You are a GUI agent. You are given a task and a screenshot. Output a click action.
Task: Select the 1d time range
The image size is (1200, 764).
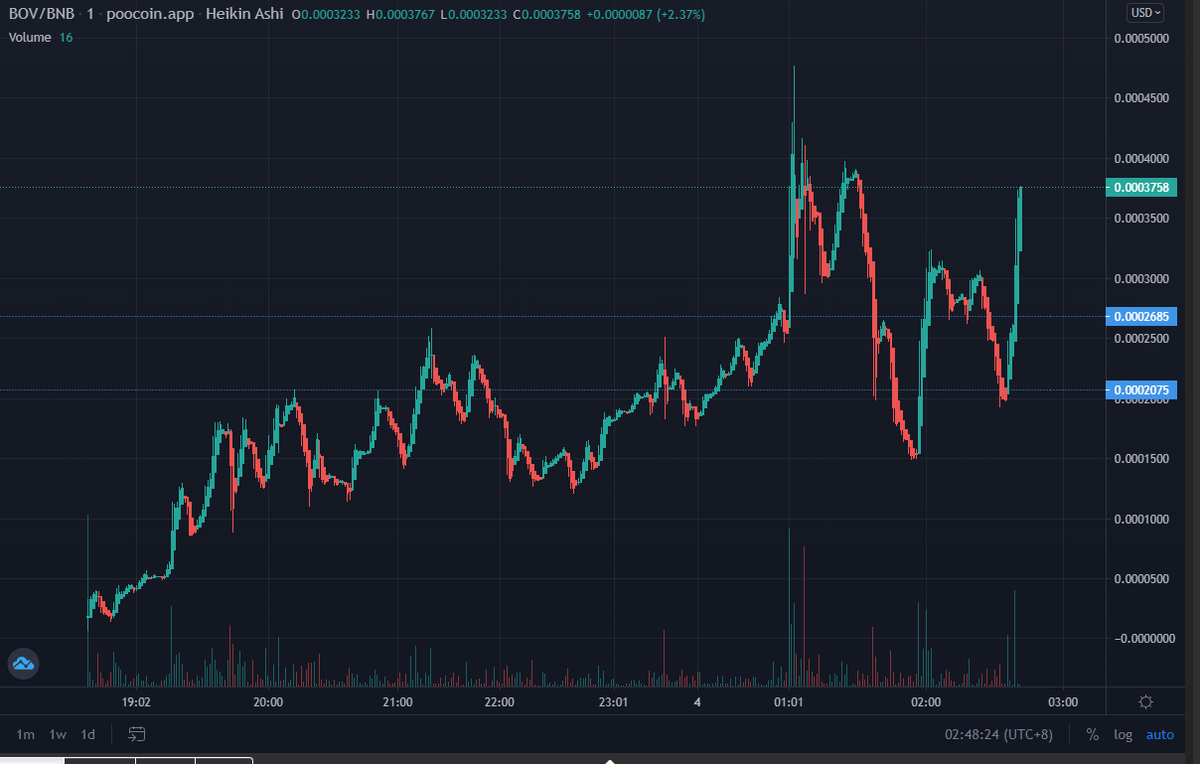click(x=88, y=735)
